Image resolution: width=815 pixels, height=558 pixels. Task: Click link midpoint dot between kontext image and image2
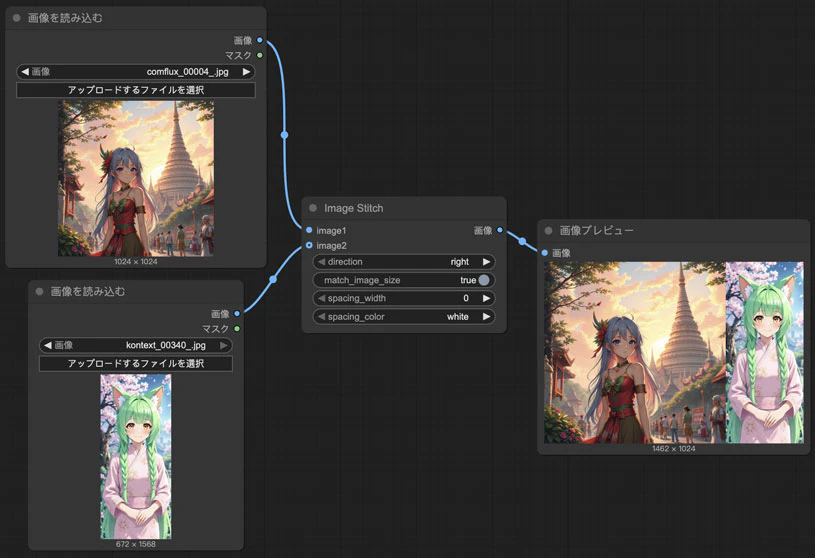[x=273, y=280]
